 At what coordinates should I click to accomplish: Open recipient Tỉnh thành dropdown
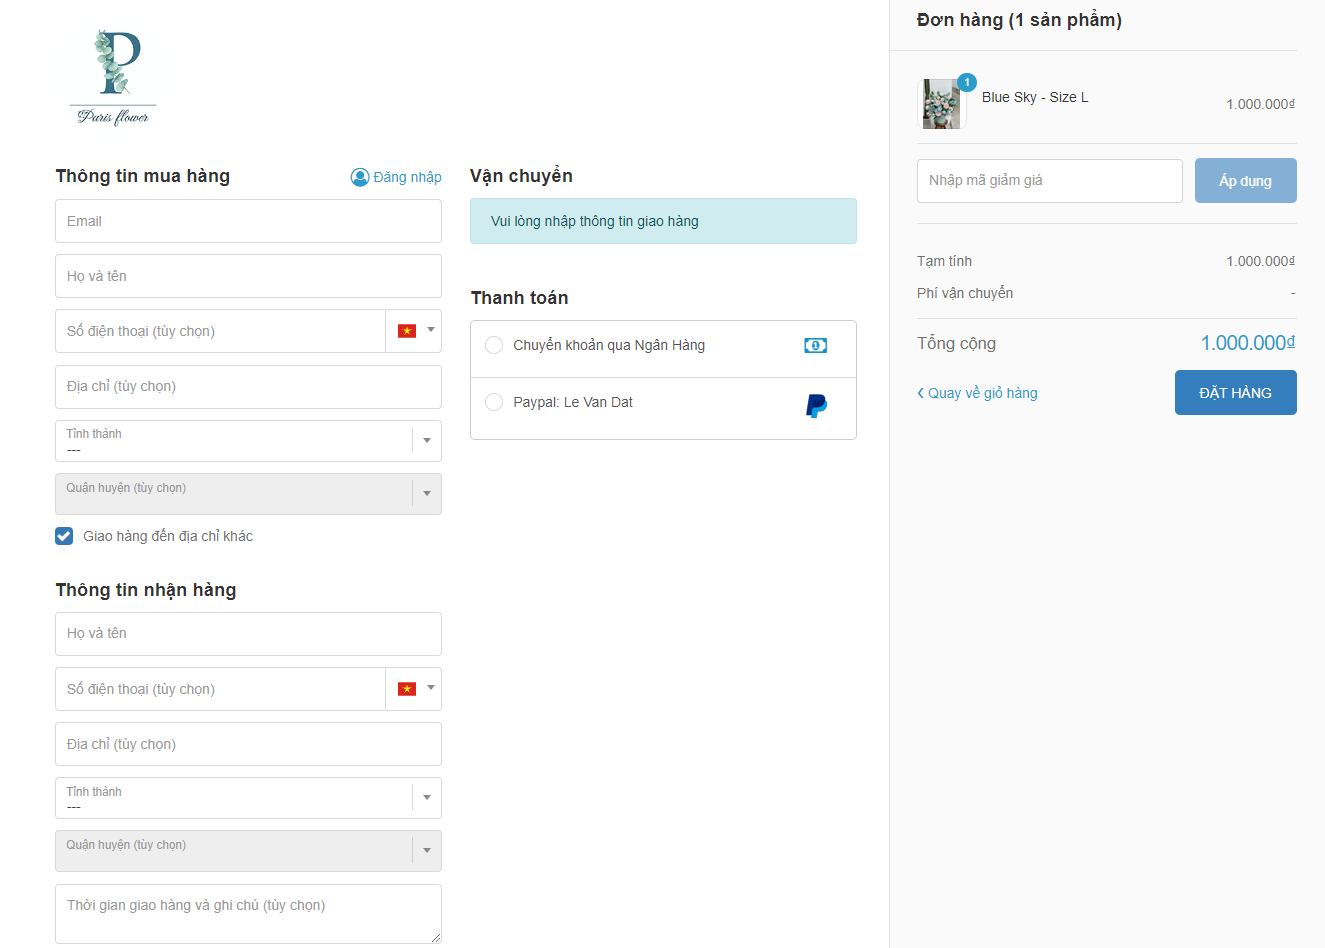coord(248,798)
